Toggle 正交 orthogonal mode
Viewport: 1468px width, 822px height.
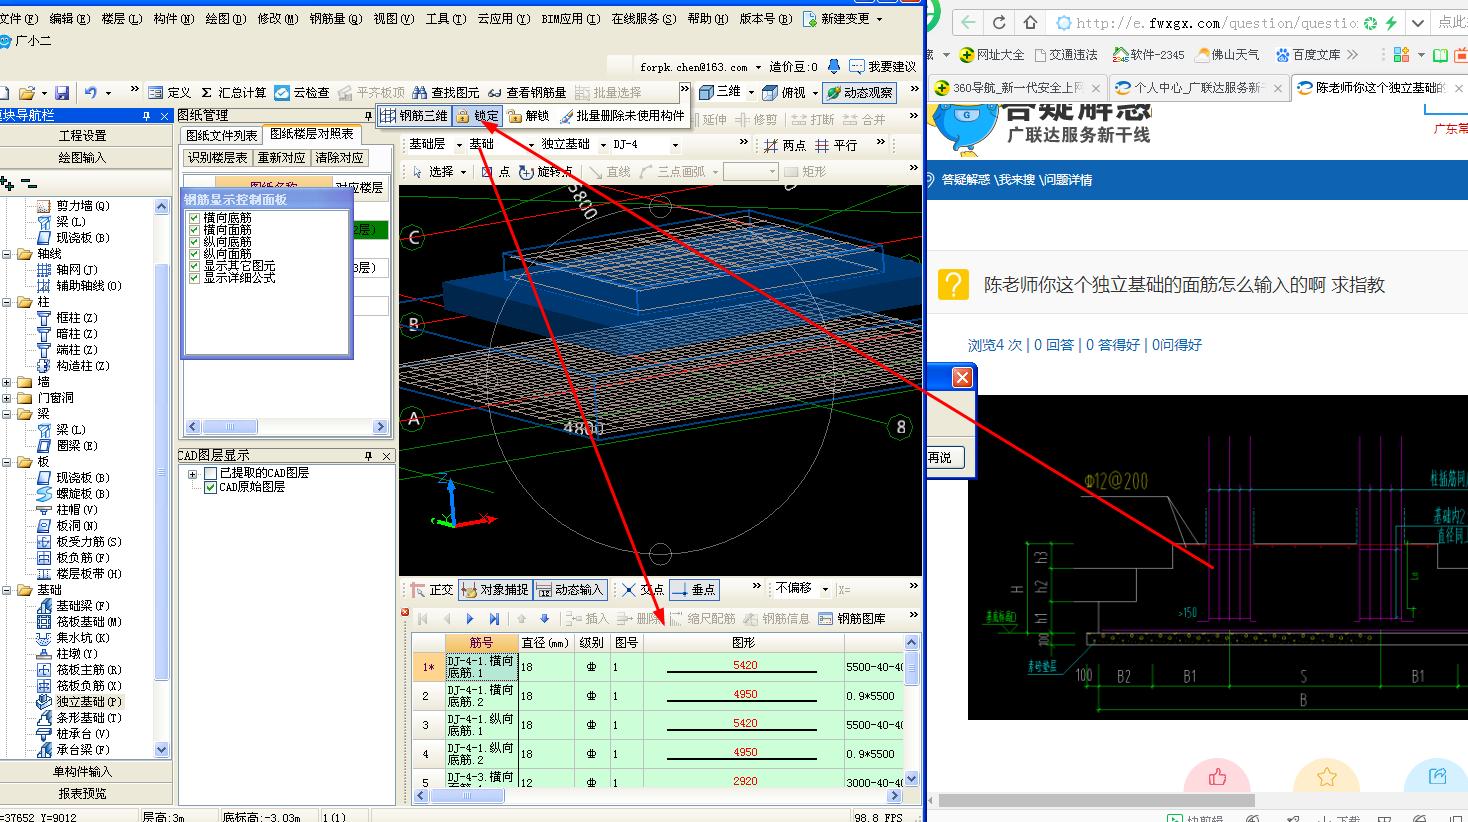431,590
